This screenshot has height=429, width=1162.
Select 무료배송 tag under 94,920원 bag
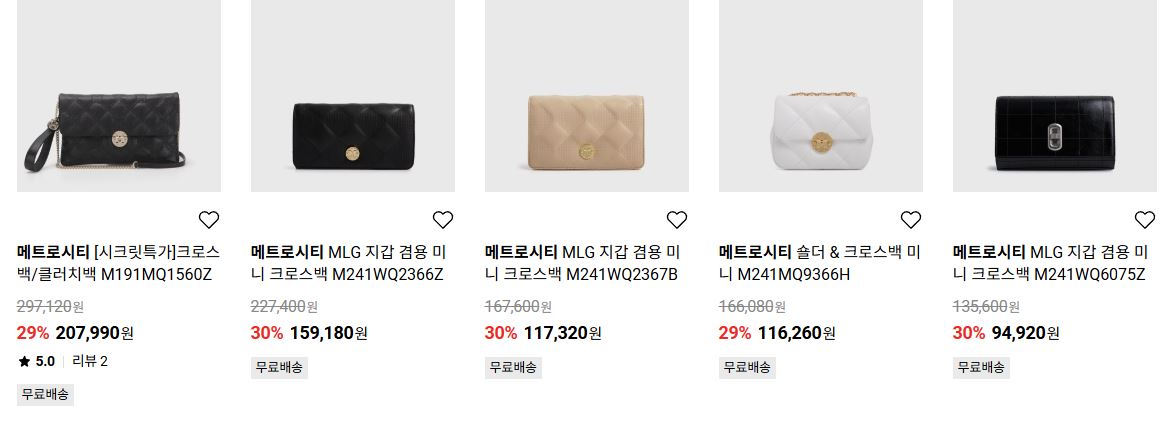[982, 368]
